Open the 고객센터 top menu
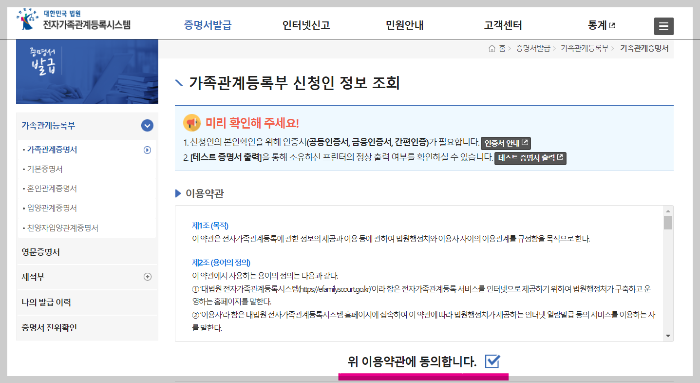The image size is (700, 383). [503, 25]
